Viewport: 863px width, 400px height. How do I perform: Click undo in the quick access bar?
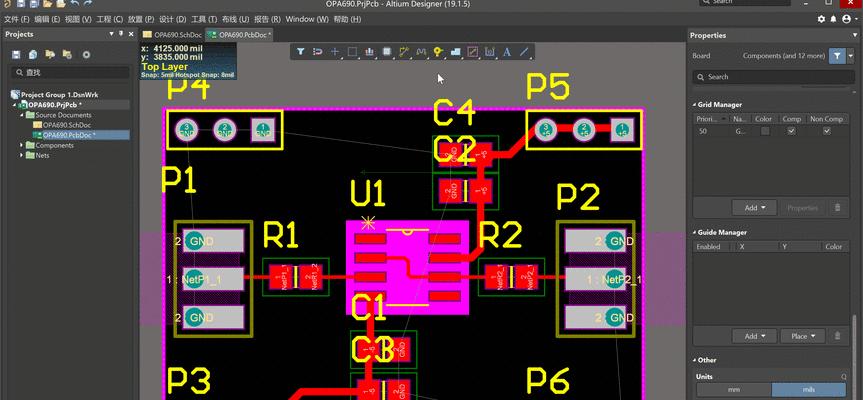coord(75,4)
